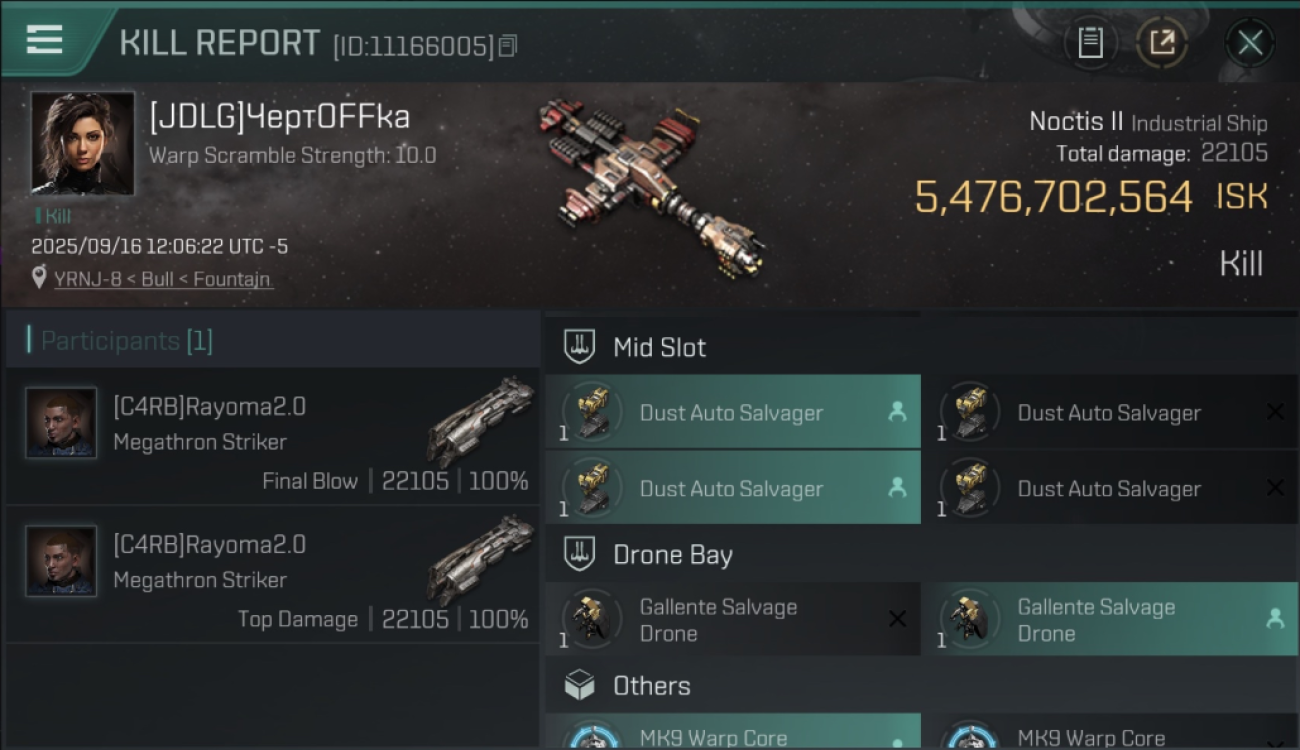The image size is (1300, 750).
Task: Close the Kill Report window
Action: point(1249,43)
